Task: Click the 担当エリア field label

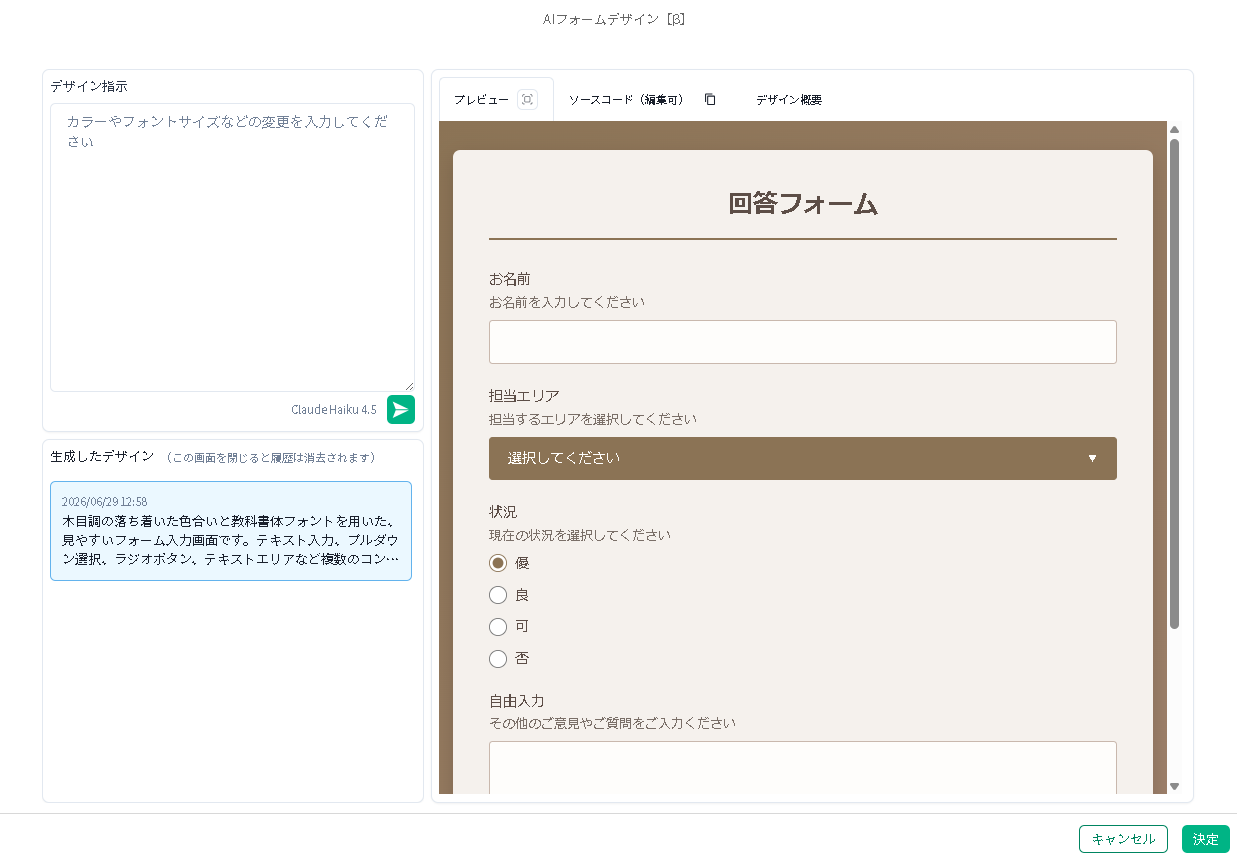Action: [x=524, y=396]
